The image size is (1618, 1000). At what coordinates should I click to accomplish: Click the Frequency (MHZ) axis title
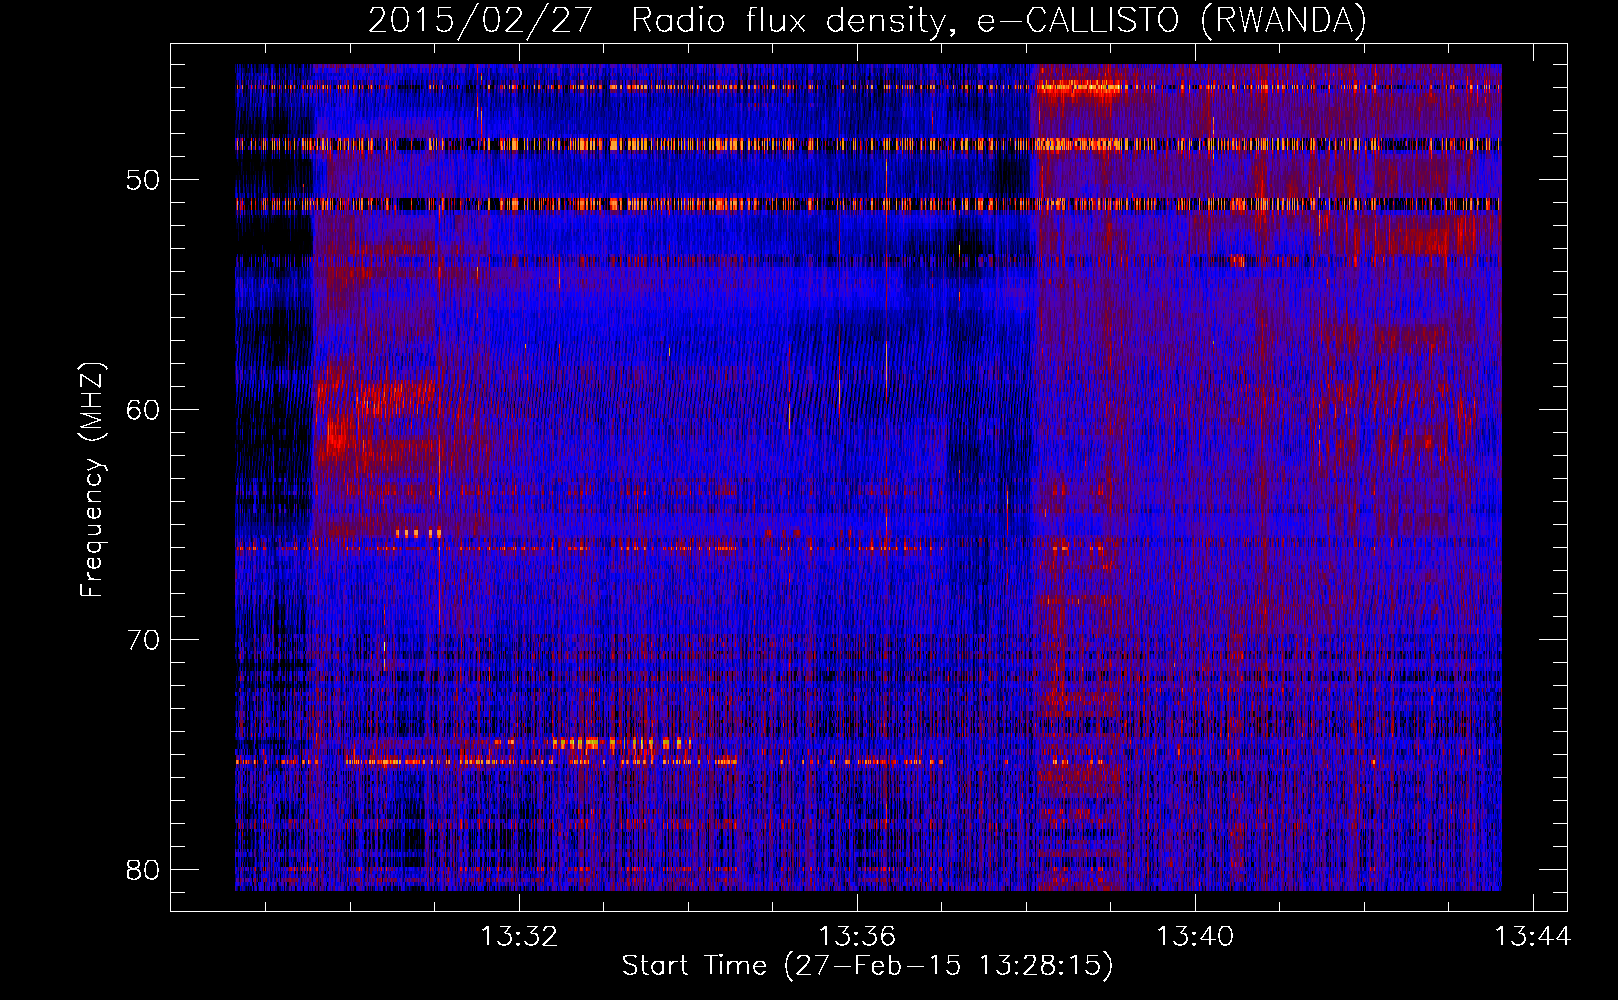tap(92, 479)
